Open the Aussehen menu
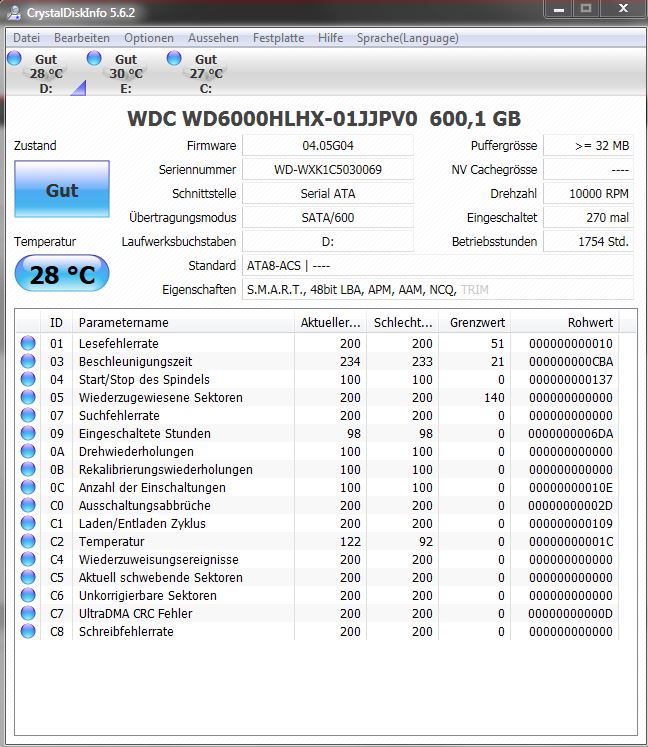This screenshot has width=648, height=747. coord(213,38)
